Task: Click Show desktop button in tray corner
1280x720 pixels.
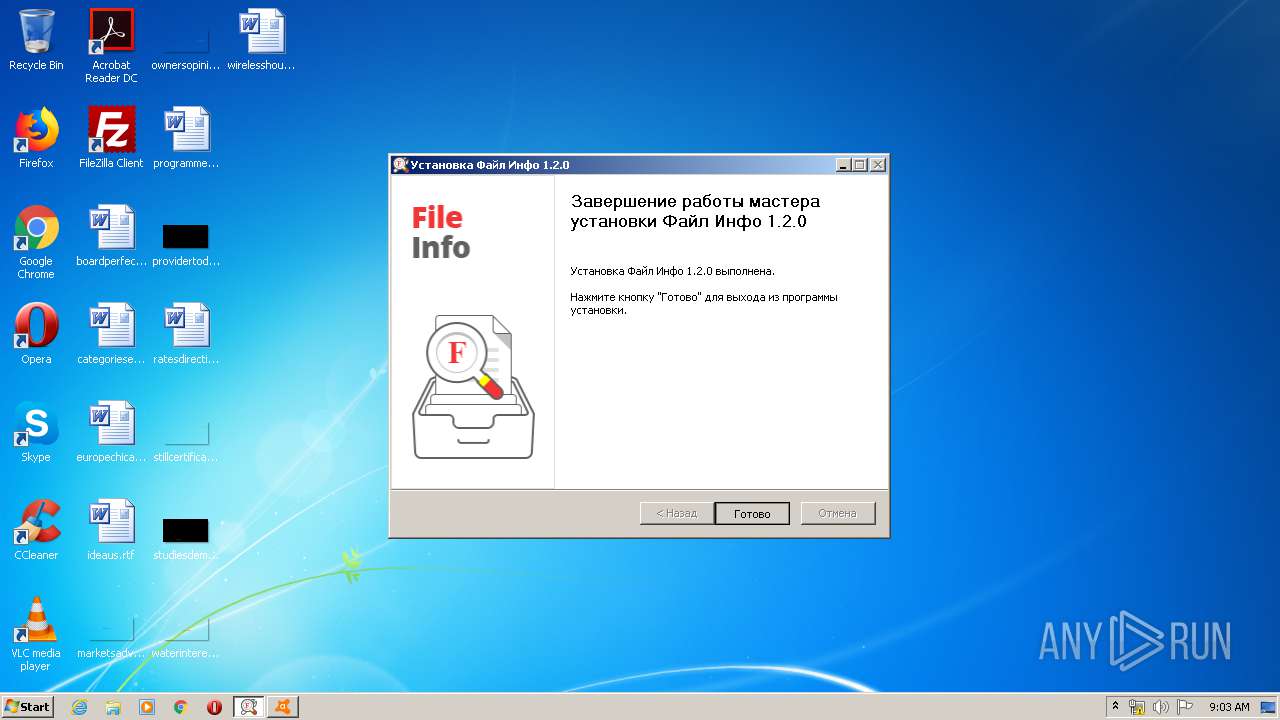Action: [x=1270, y=707]
